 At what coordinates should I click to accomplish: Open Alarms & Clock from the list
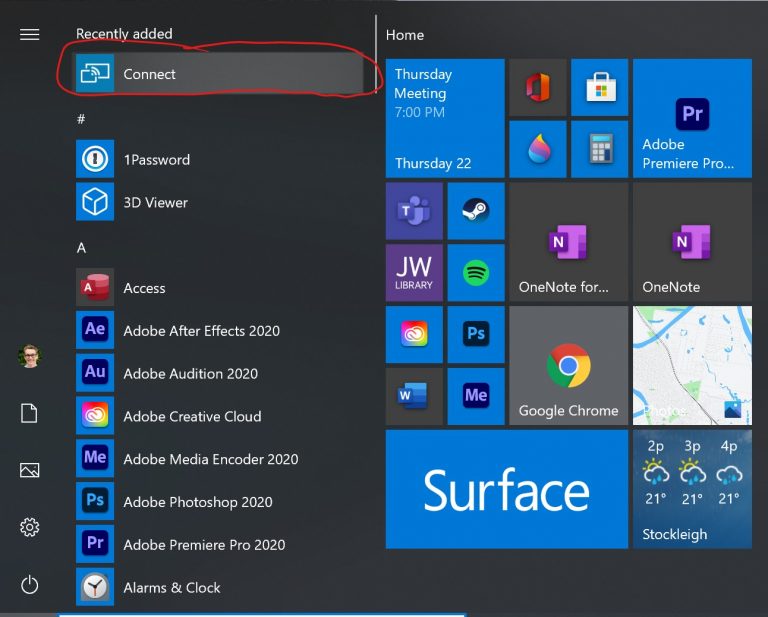tap(219, 587)
